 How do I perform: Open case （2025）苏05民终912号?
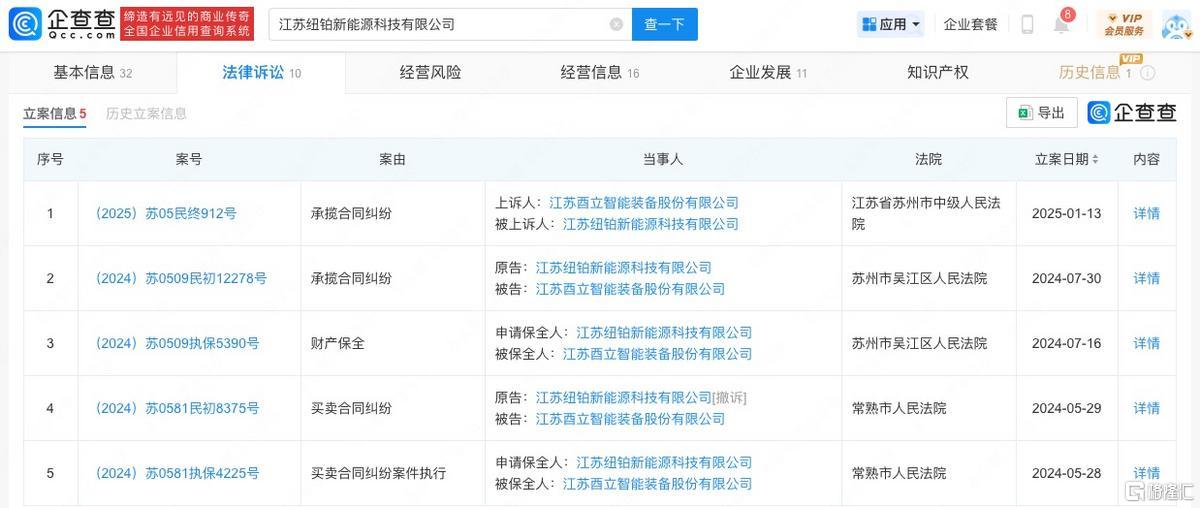(164, 213)
